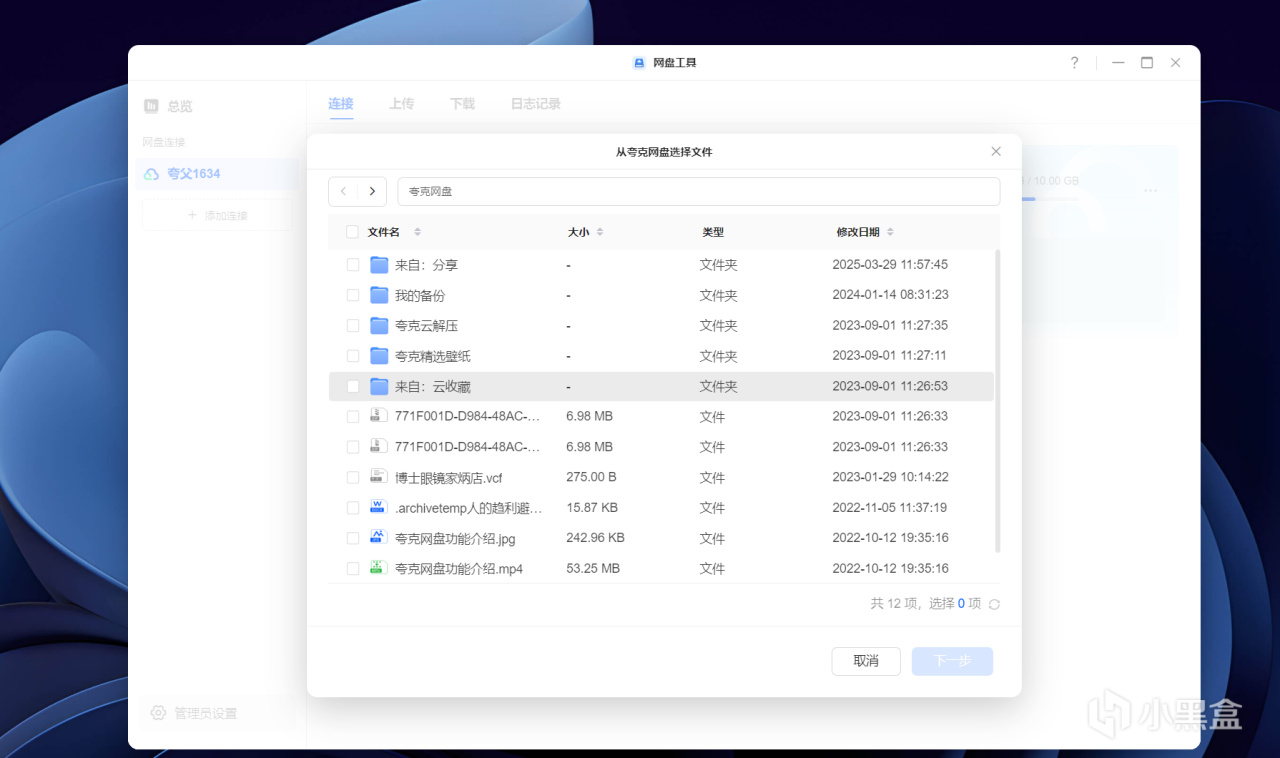1280x758 pixels.
Task: Go back with the left arrow button
Action: coord(343,191)
